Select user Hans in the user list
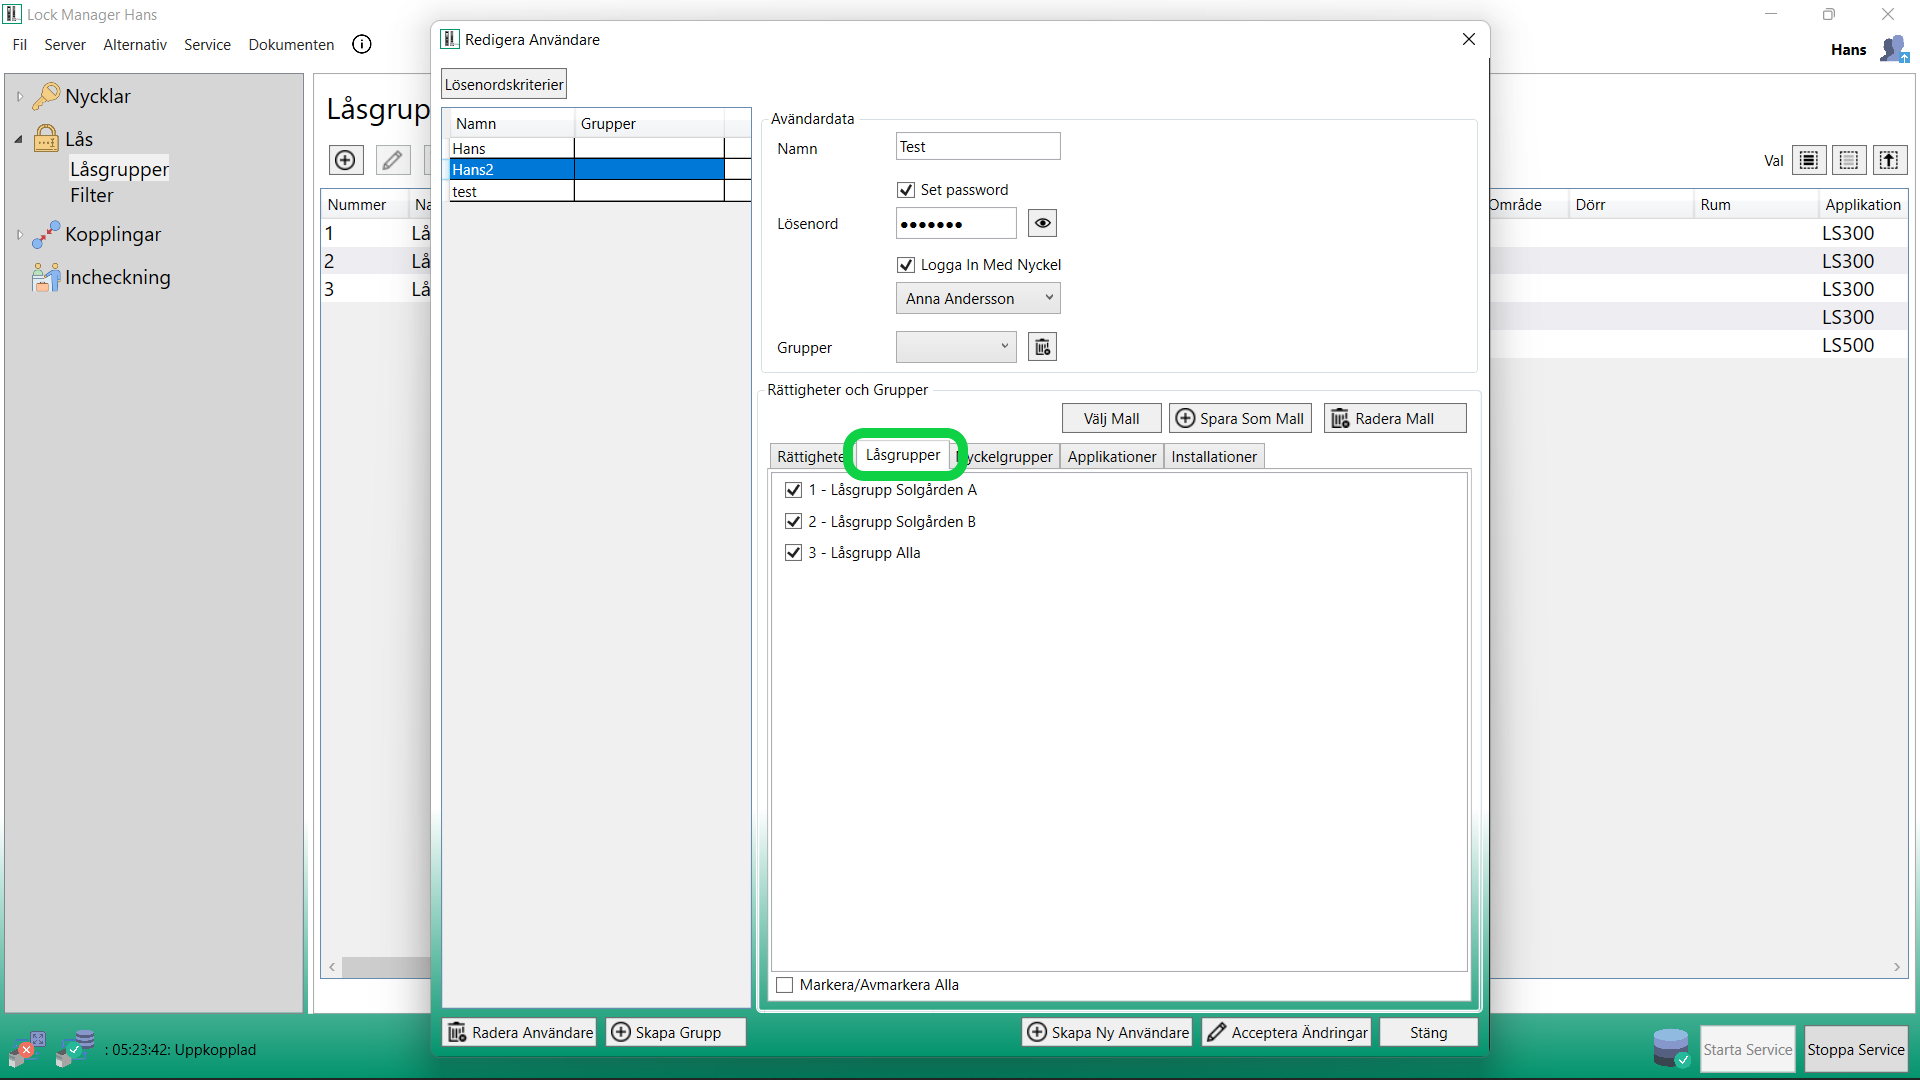Screen dimensions: 1920x1080 pos(587,148)
